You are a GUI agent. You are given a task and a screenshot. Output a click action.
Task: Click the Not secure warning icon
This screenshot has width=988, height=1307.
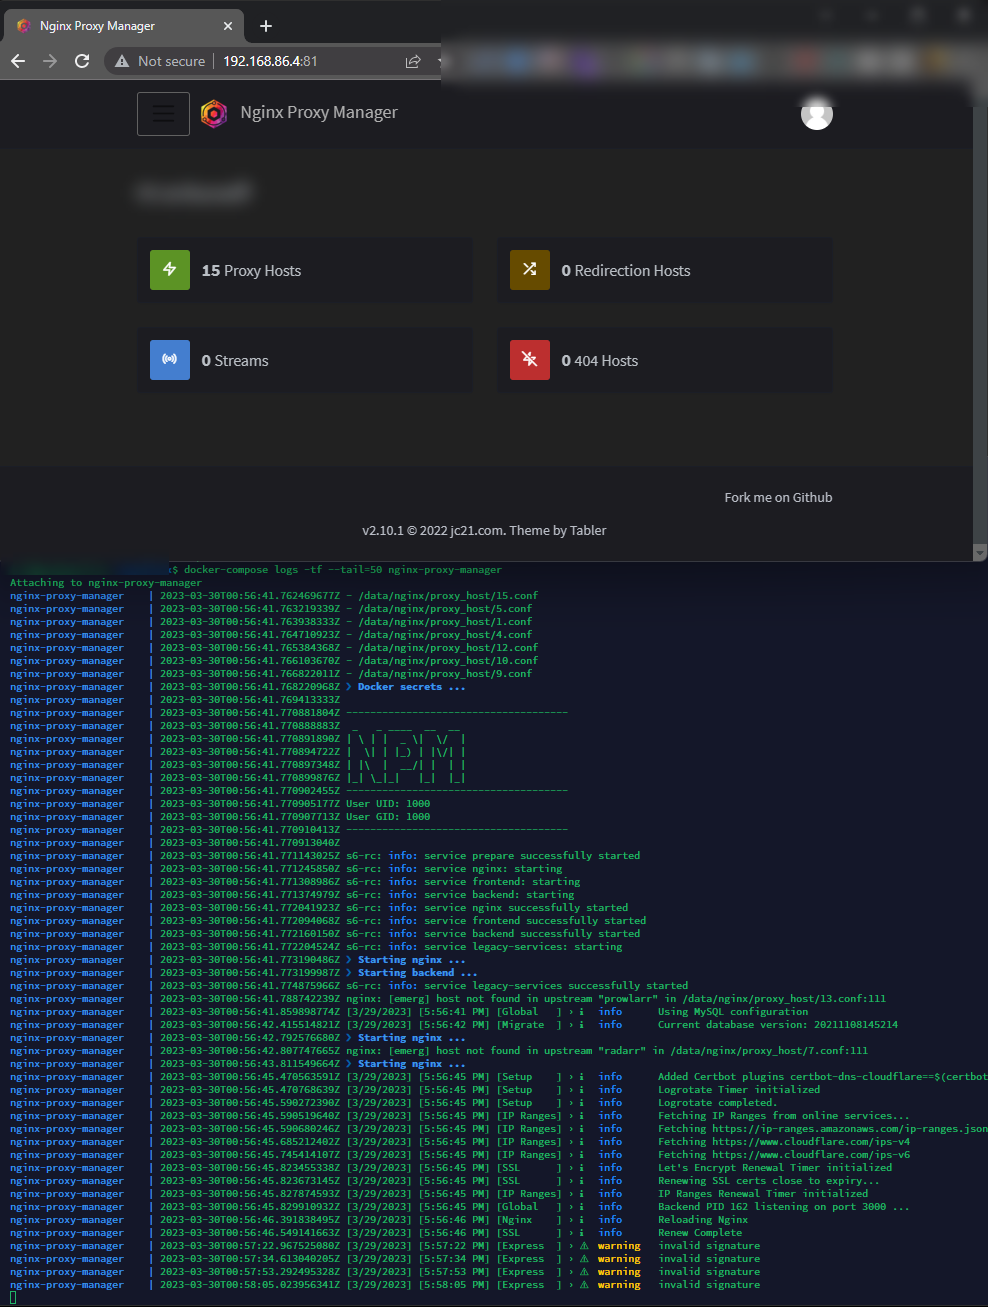point(120,61)
